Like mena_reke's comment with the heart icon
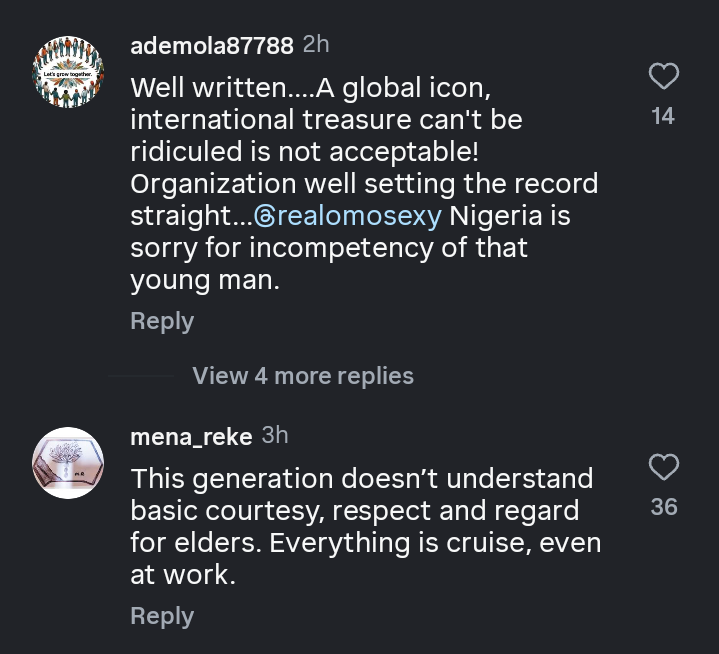The height and width of the screenshot is (654, 719). click(664, 467)
